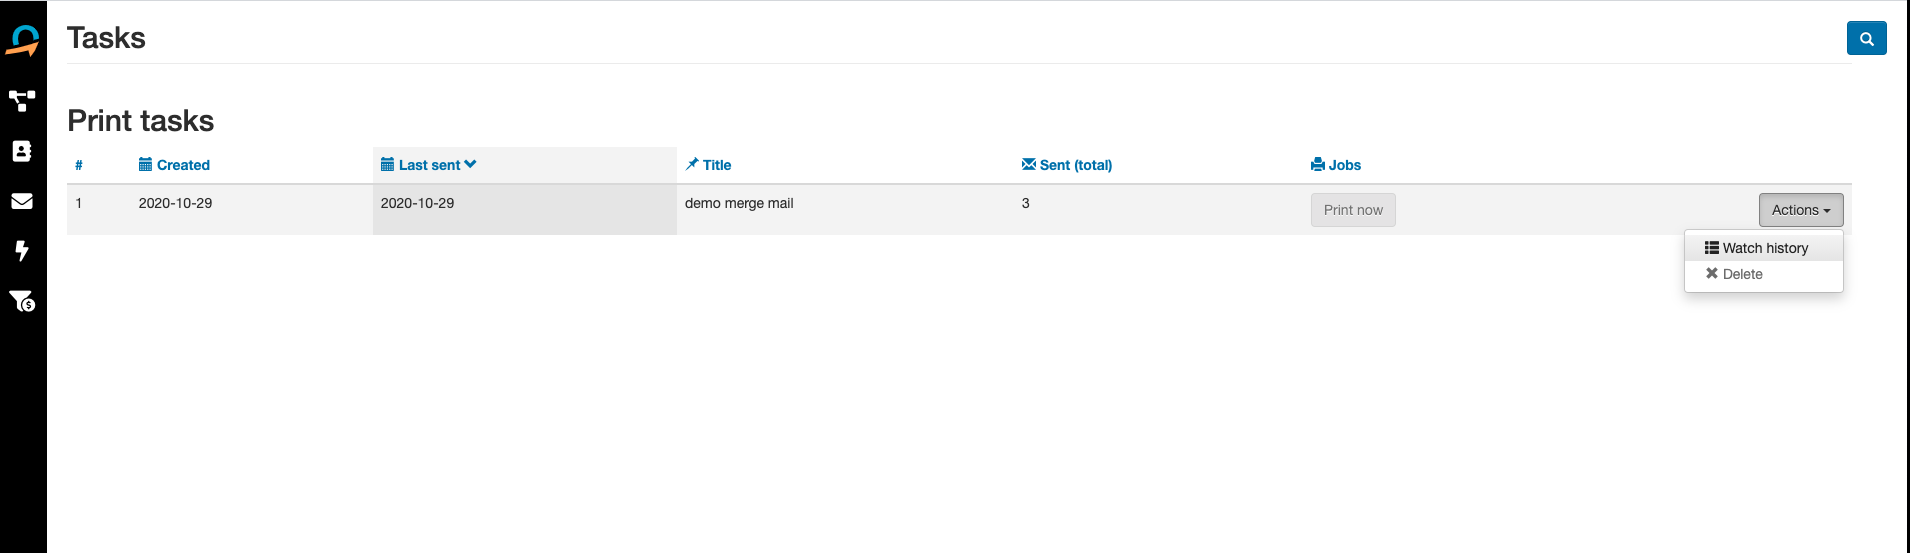Choose Delete from the Actions menu
Viewport: 1910px width, 553px height.
pos(1742,274)
